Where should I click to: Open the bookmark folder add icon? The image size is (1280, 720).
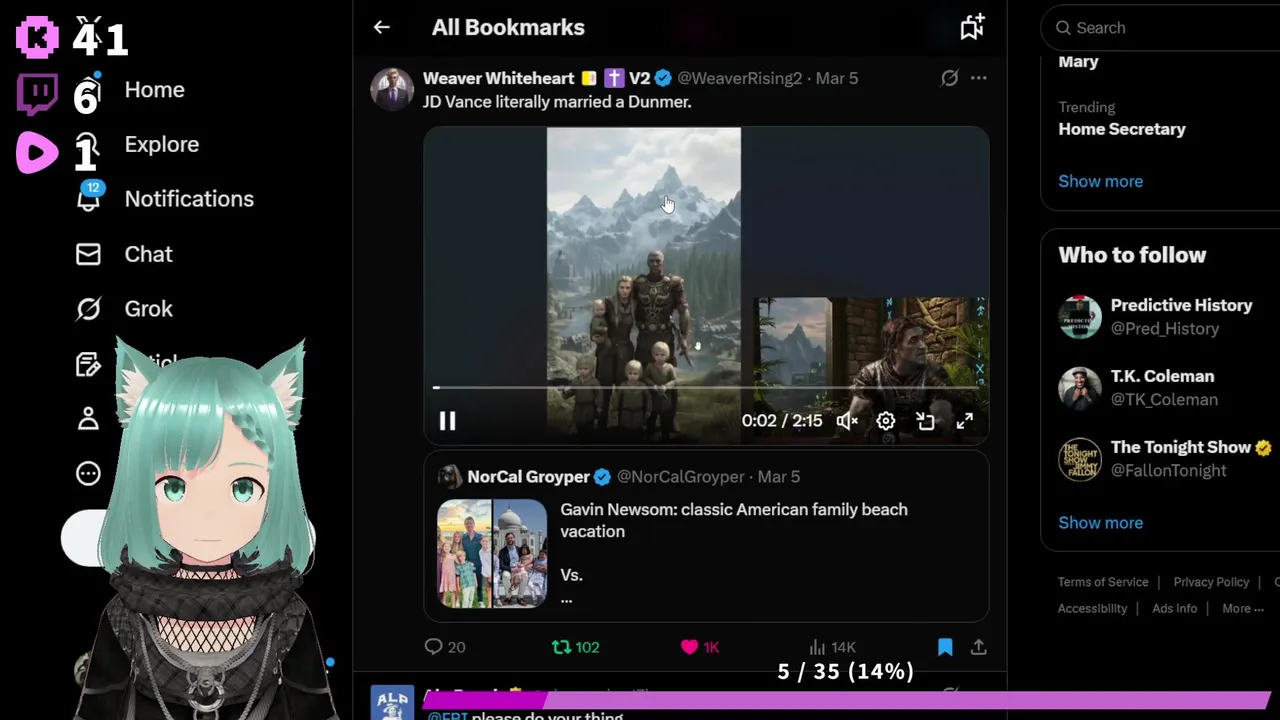click(972, 27)
